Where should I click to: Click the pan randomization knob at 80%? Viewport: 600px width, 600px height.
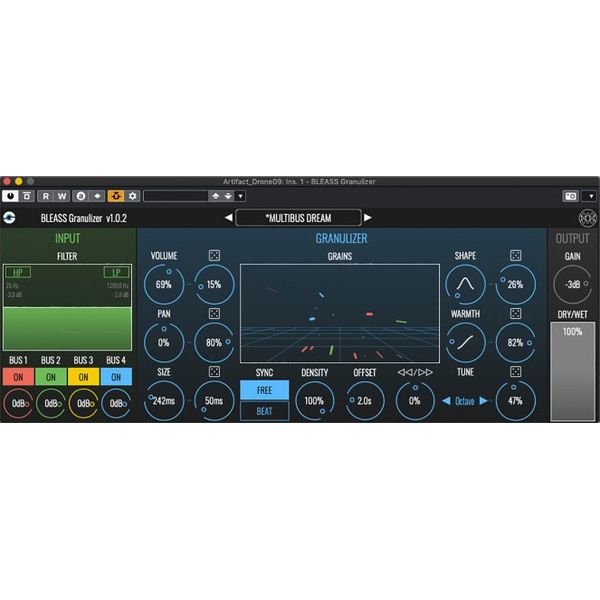214,342
